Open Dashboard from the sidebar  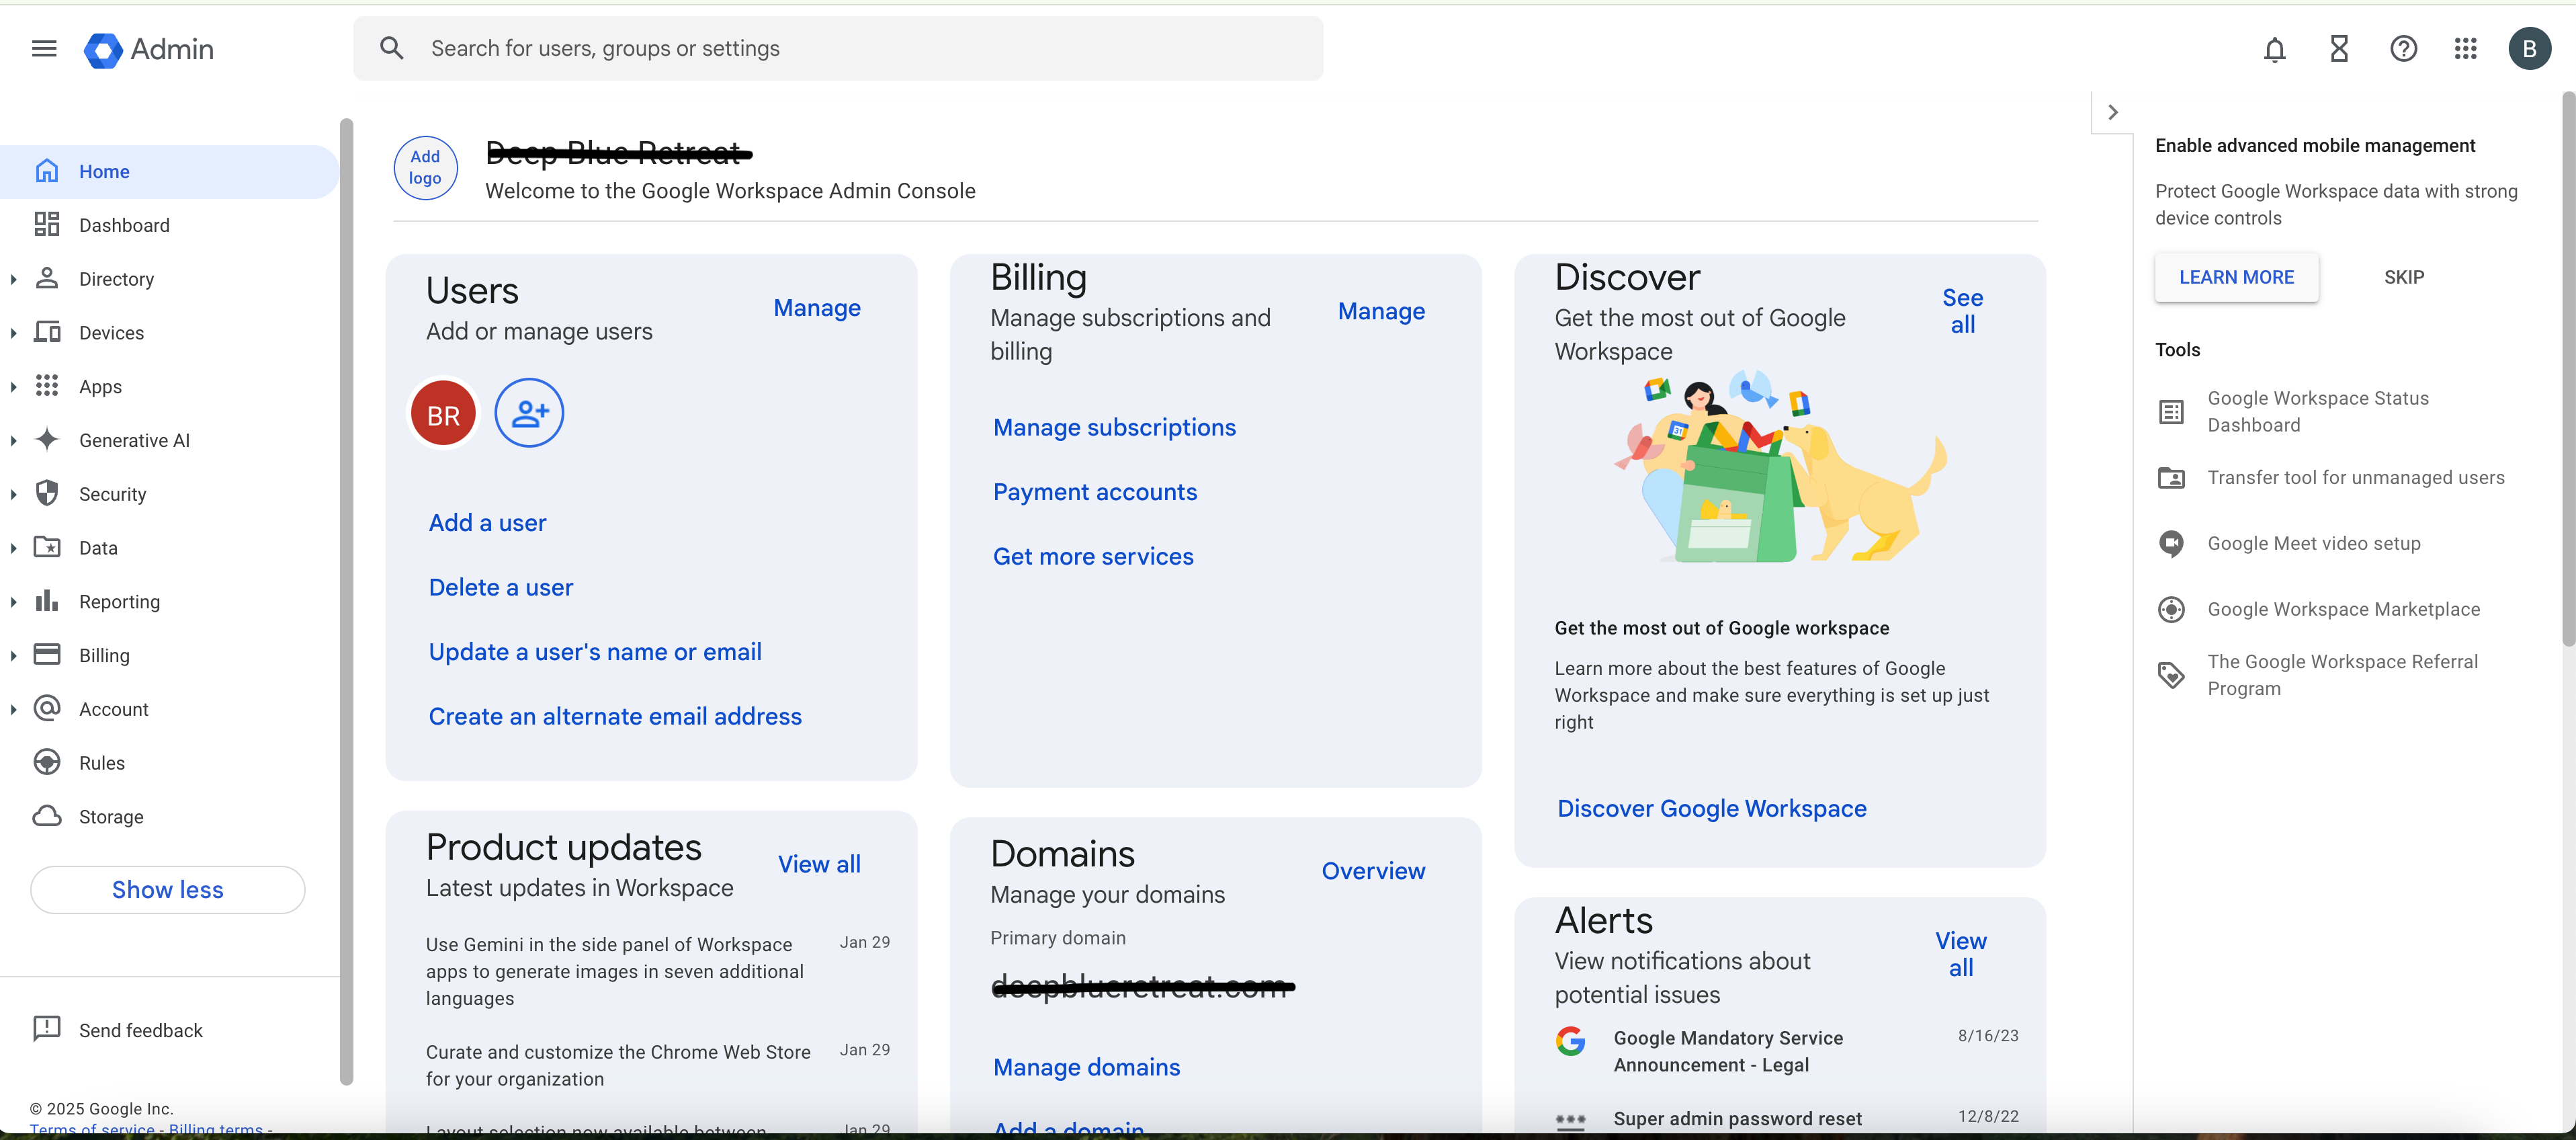point(170,225)
